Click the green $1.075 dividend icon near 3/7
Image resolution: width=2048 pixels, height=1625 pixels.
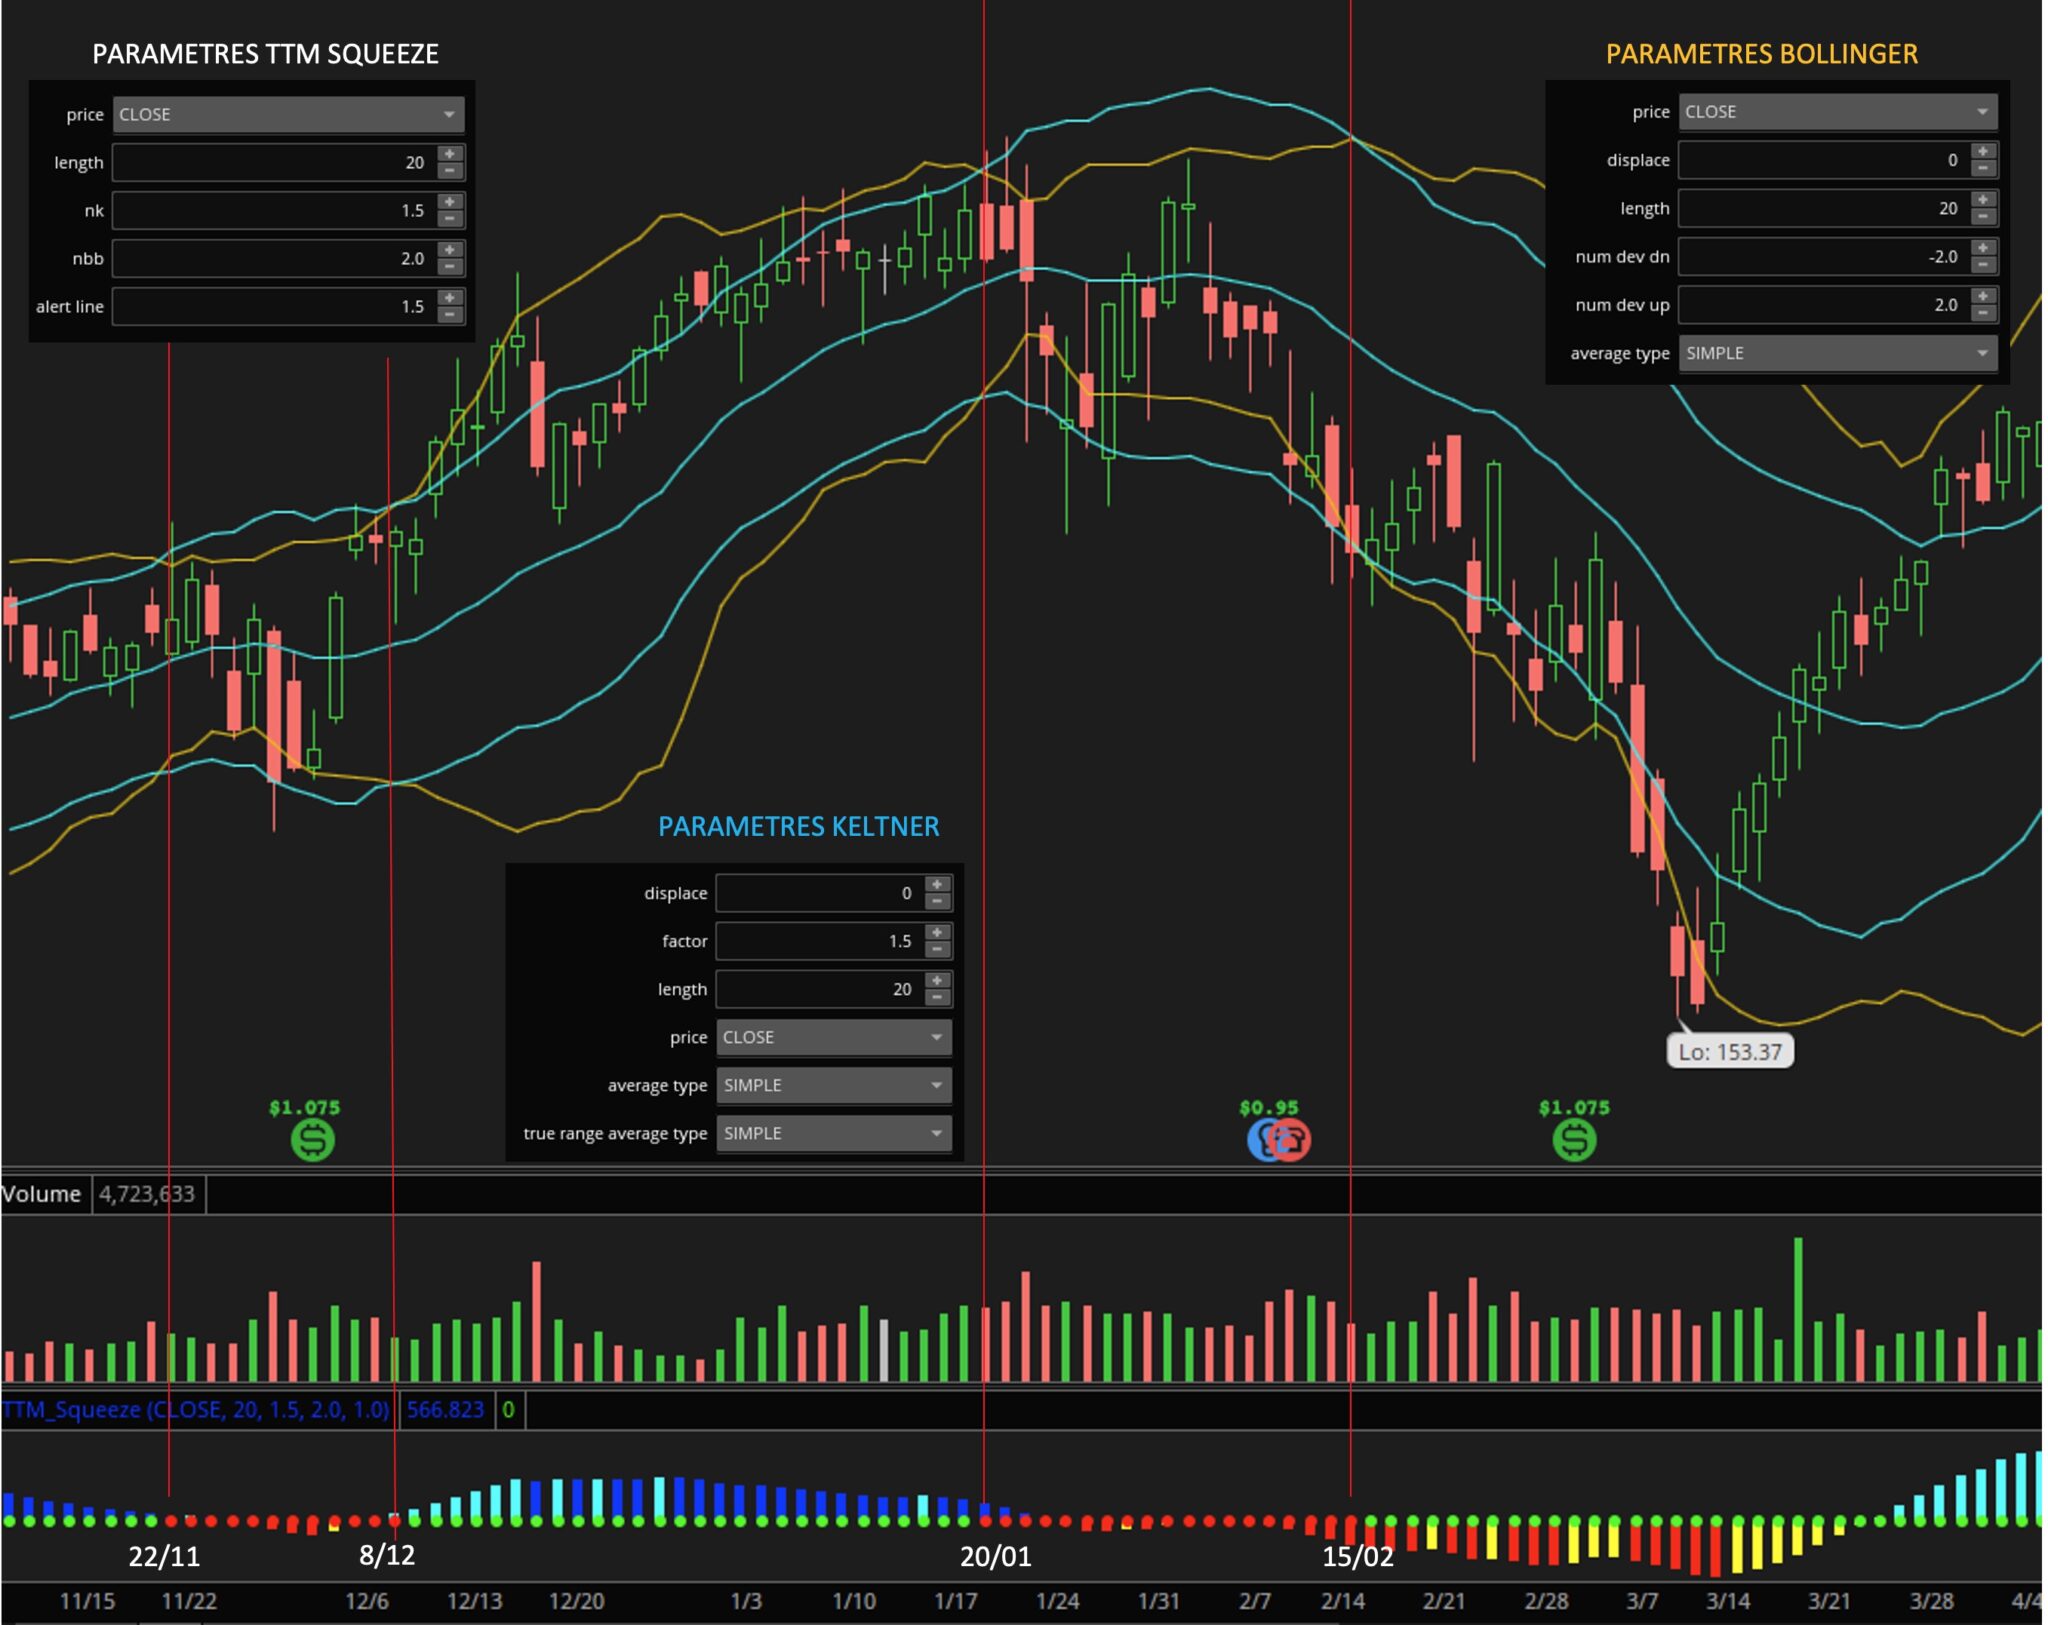pos(1574,1139)
